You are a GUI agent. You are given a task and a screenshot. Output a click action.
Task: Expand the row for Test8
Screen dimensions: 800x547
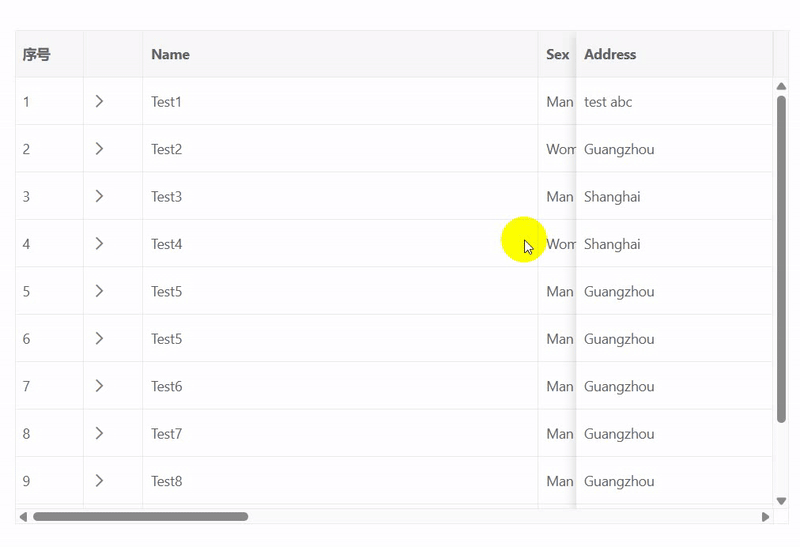tap(99, 481)
